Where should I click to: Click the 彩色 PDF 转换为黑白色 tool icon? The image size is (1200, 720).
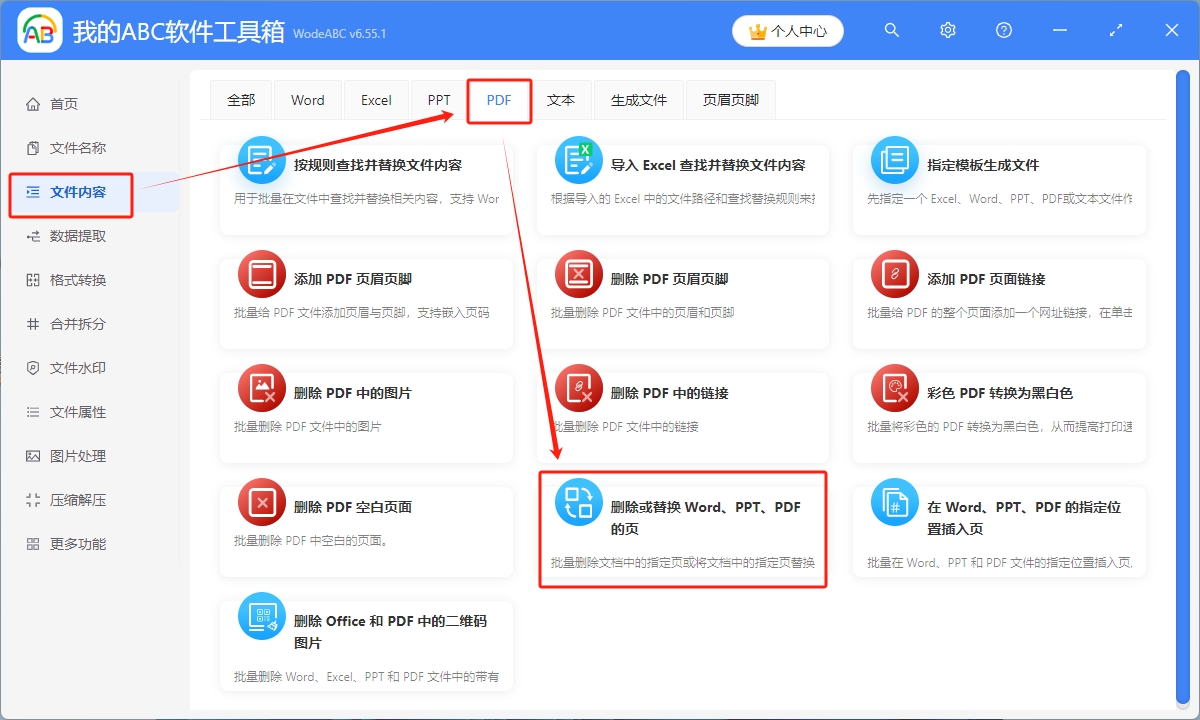[x=894, y=390]
